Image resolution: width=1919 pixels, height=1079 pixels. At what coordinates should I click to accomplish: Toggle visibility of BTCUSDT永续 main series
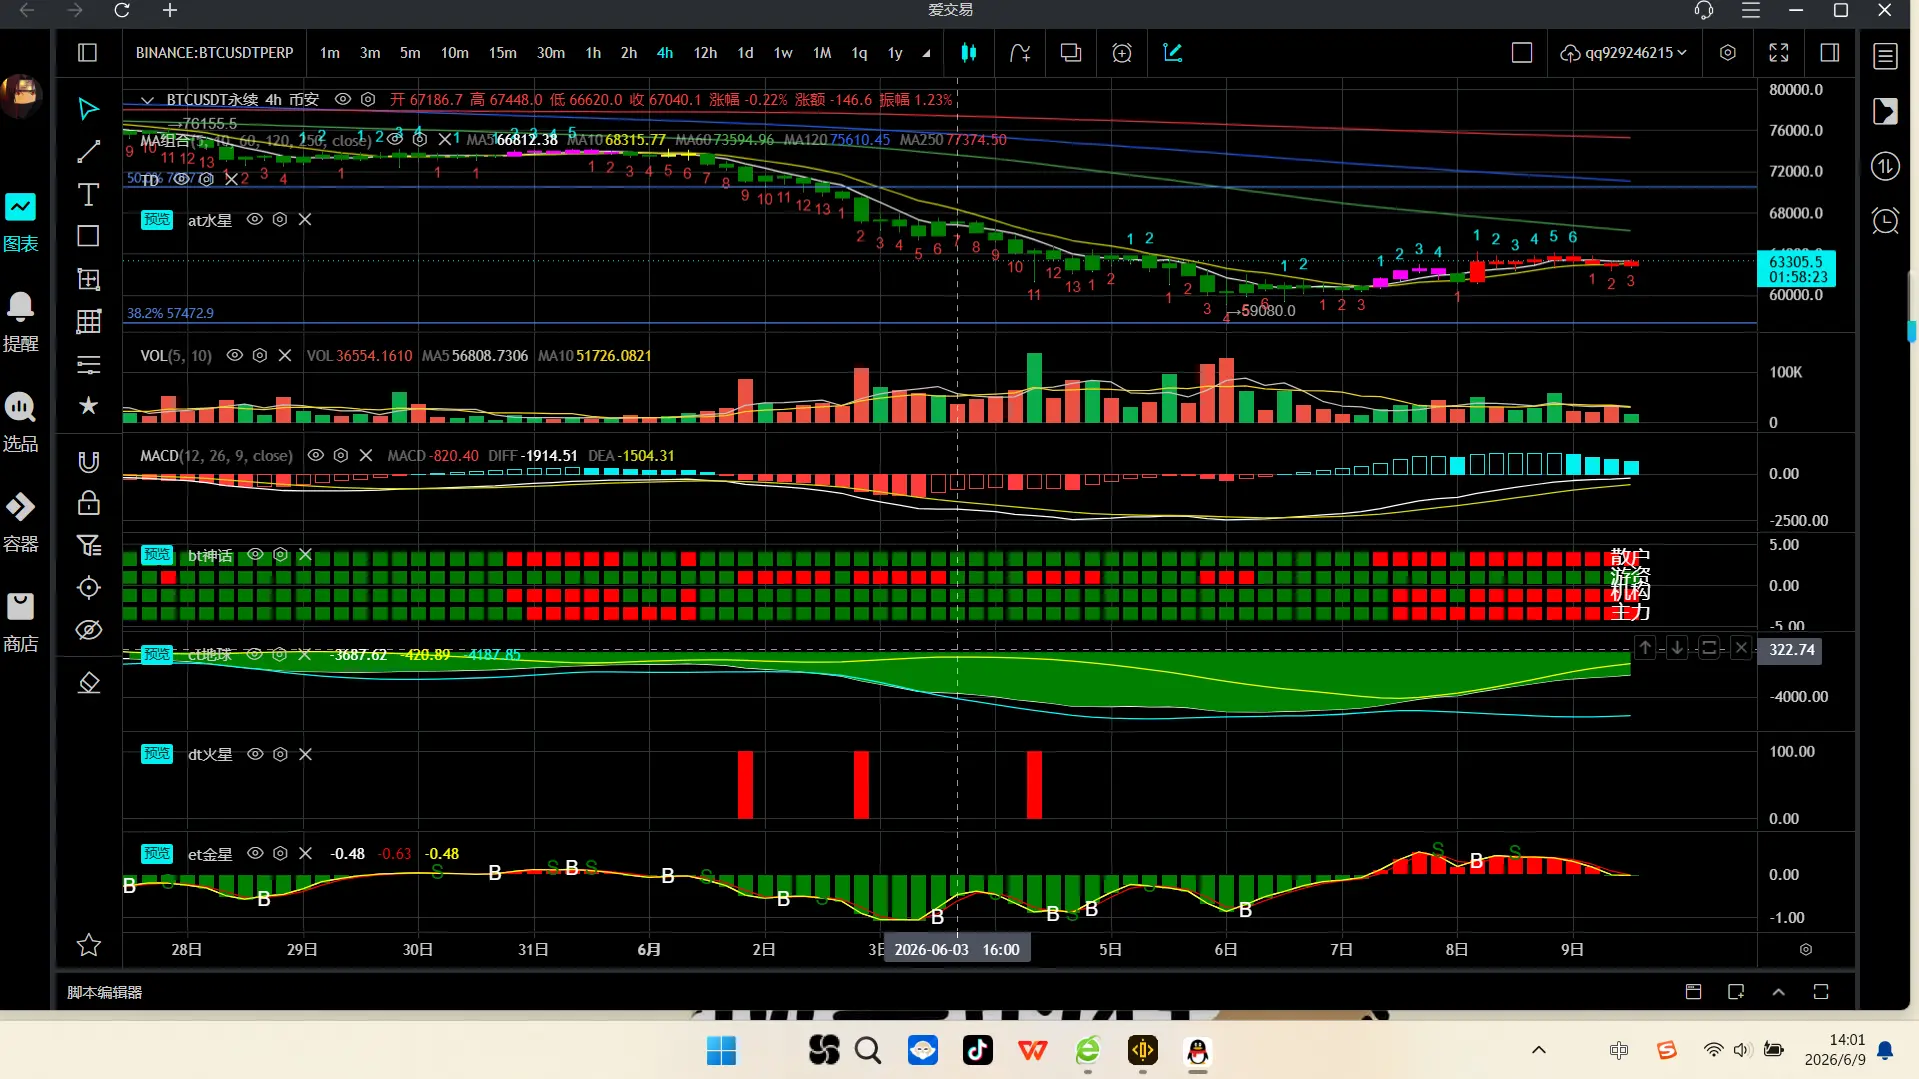click(342, 100)
